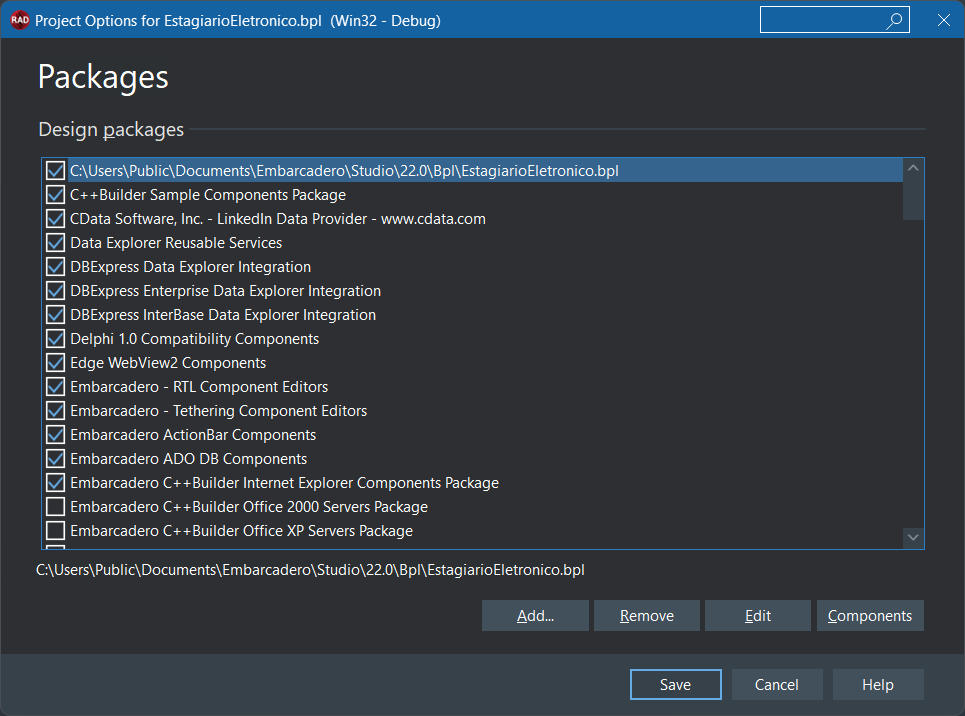Toggle C++Builder Sample Components Package checkbox
The height and width of the screenshot is (716, 965).
(56, 195)
